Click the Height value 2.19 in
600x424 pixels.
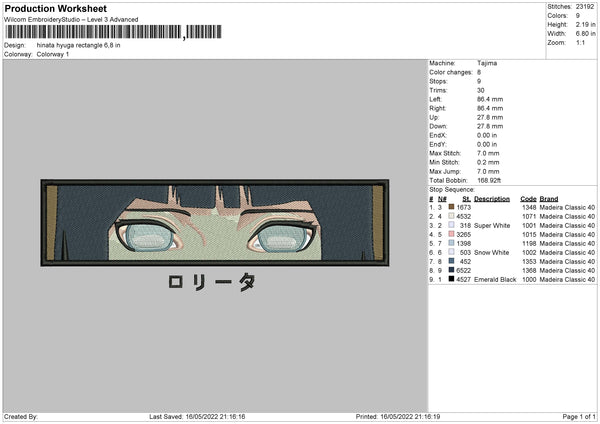click(585, 24)
